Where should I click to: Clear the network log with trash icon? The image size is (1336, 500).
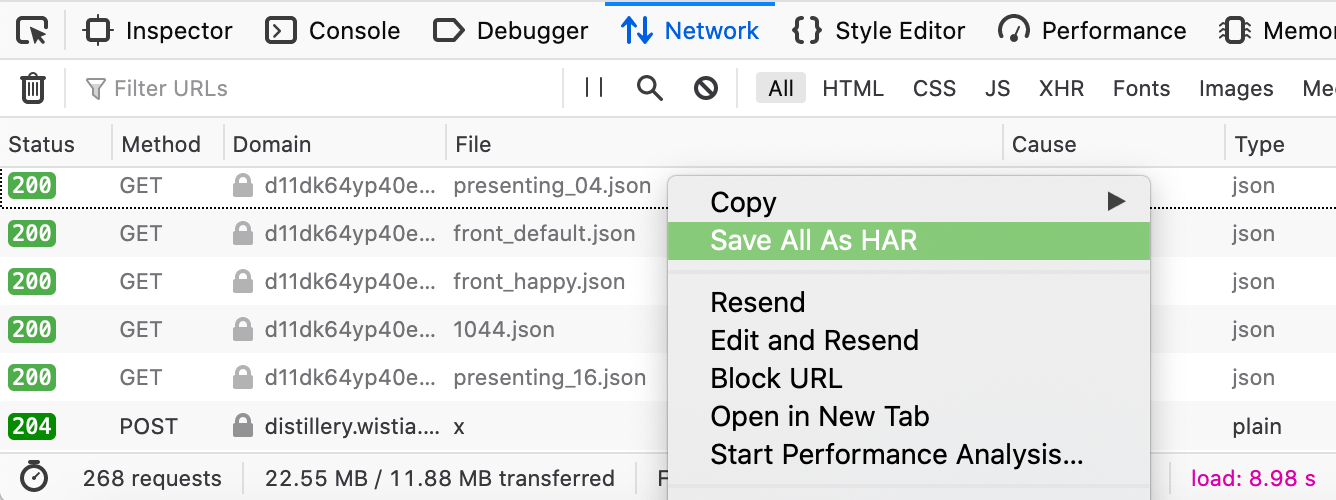(x=33, y=89)
